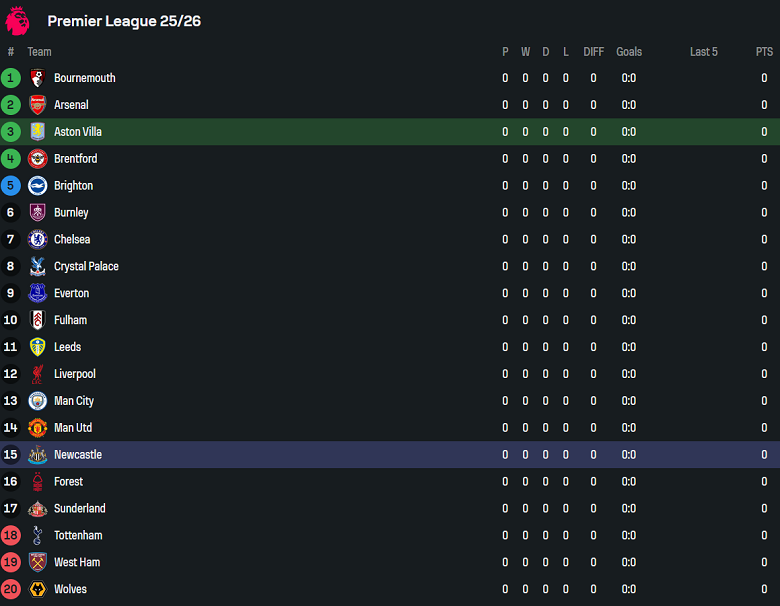Click the DIFF column header
This screenshot has height=606, width=780.
pyautogui.click(x=593, y=52)
